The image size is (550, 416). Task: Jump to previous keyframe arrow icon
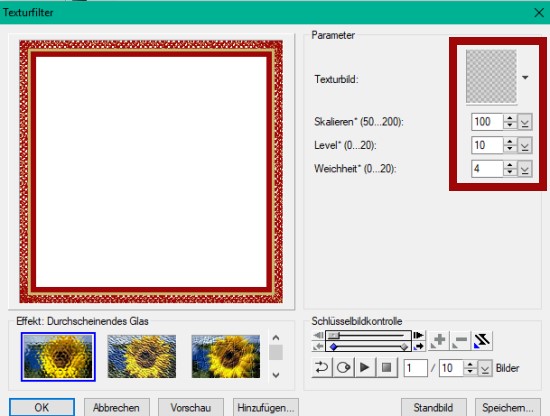[x=318, y=347]
